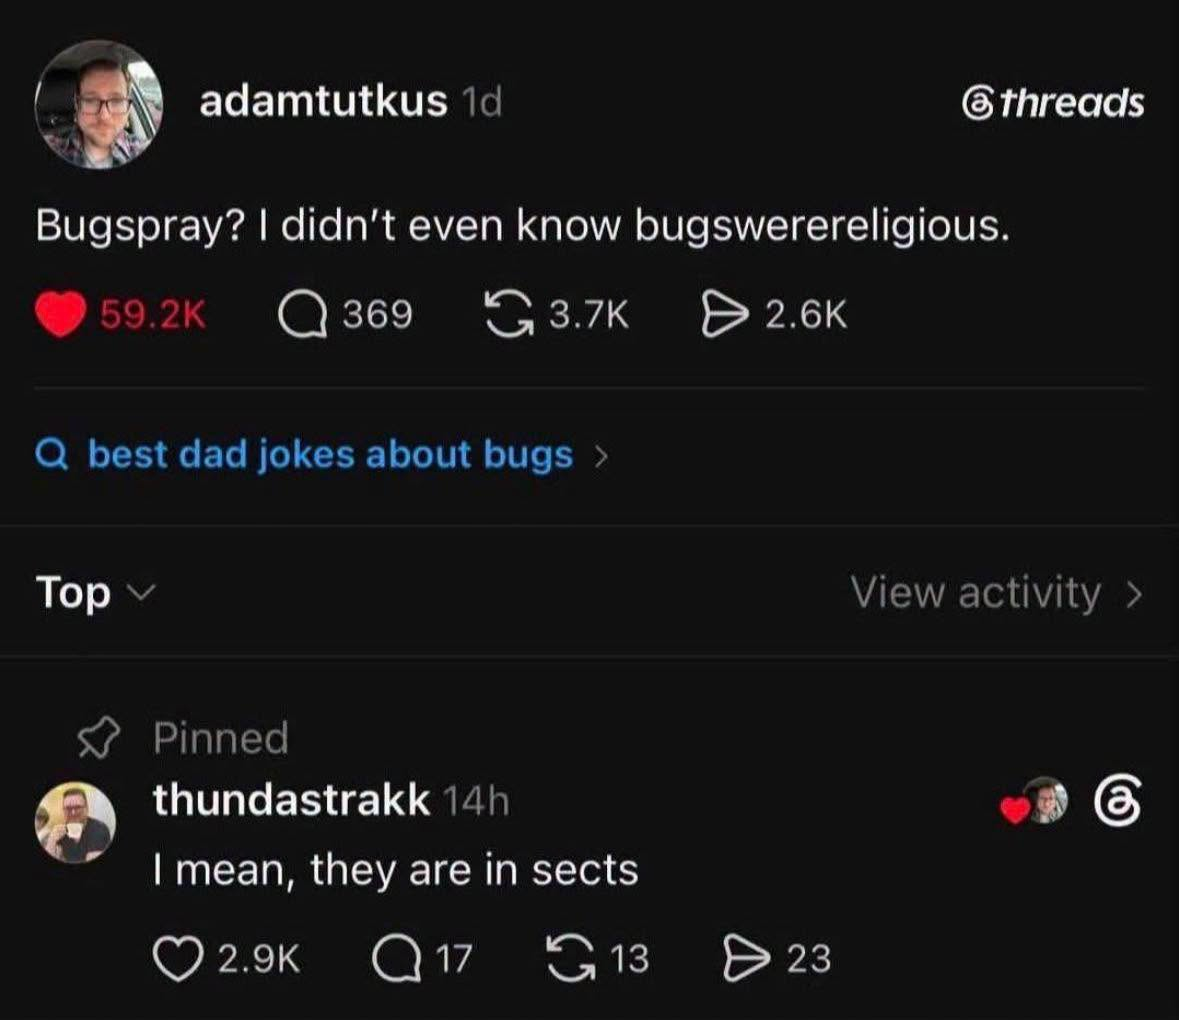Click the threads watermark logo at top right

pyautogui.click(x=1053, y=103)
